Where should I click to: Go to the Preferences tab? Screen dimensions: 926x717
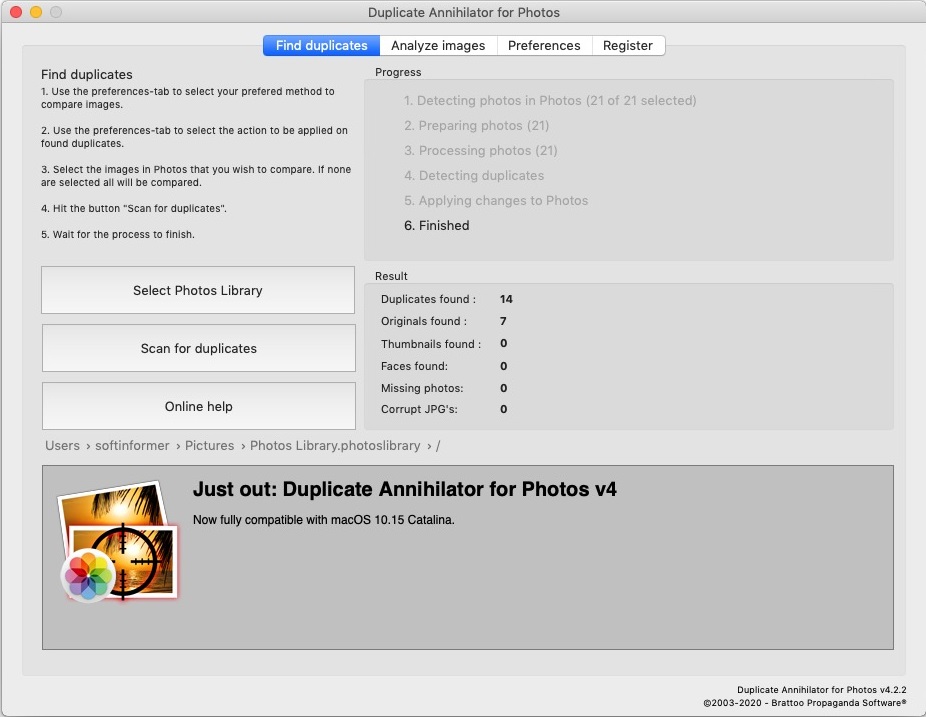(544, 45)
